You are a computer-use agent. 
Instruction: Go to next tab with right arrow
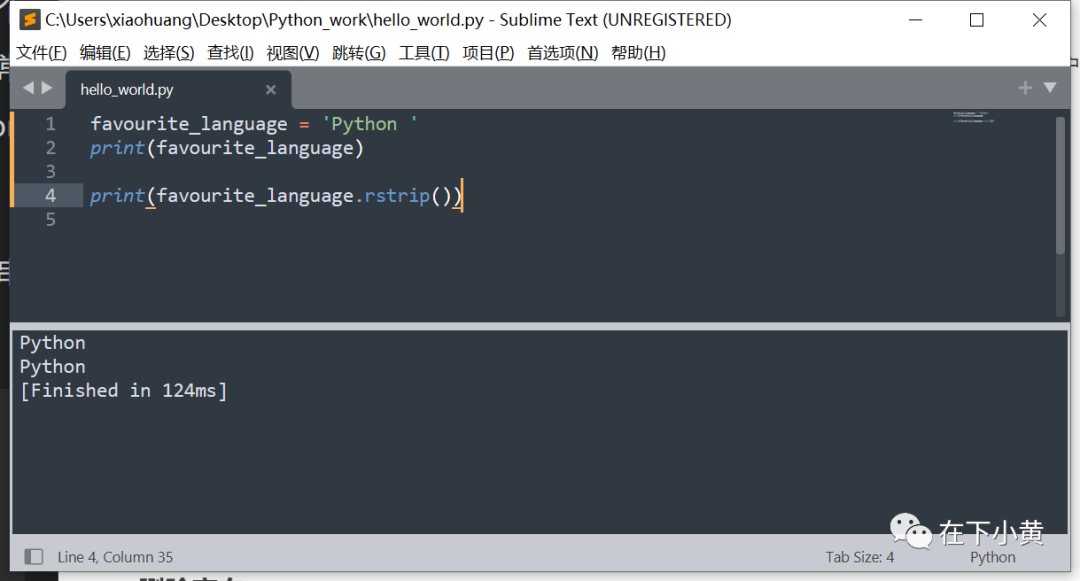47,88
